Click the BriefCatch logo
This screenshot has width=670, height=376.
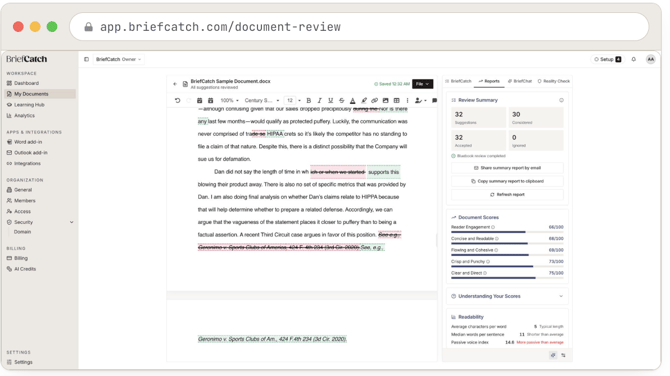(x=26, y=59)
